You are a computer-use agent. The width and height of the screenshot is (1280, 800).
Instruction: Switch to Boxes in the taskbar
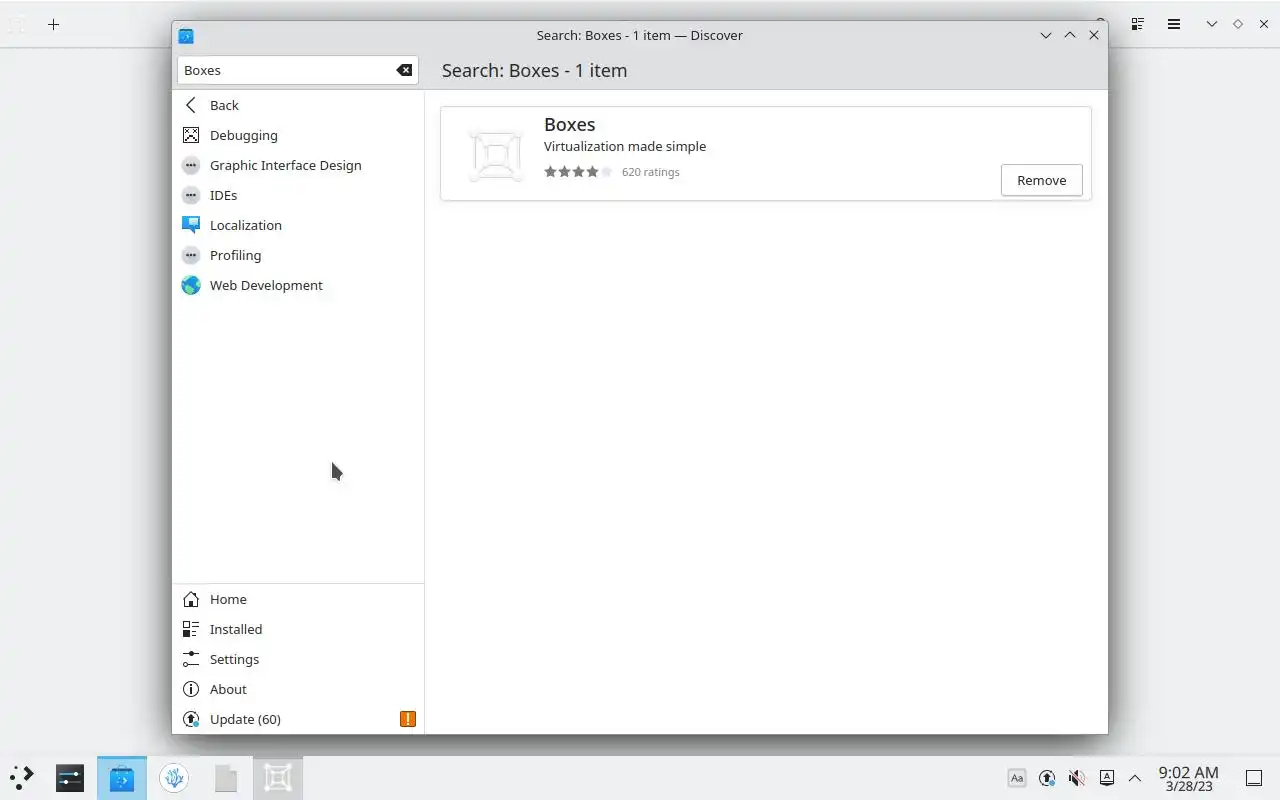[278, 778]
